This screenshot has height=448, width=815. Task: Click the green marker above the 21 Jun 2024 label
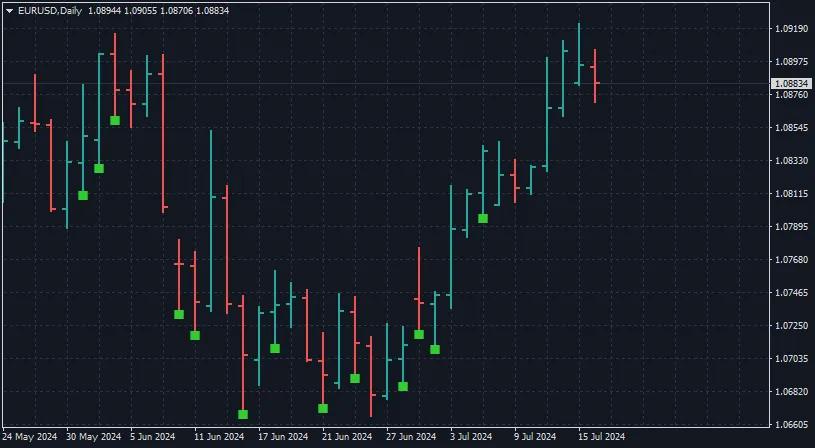point(323,408)
